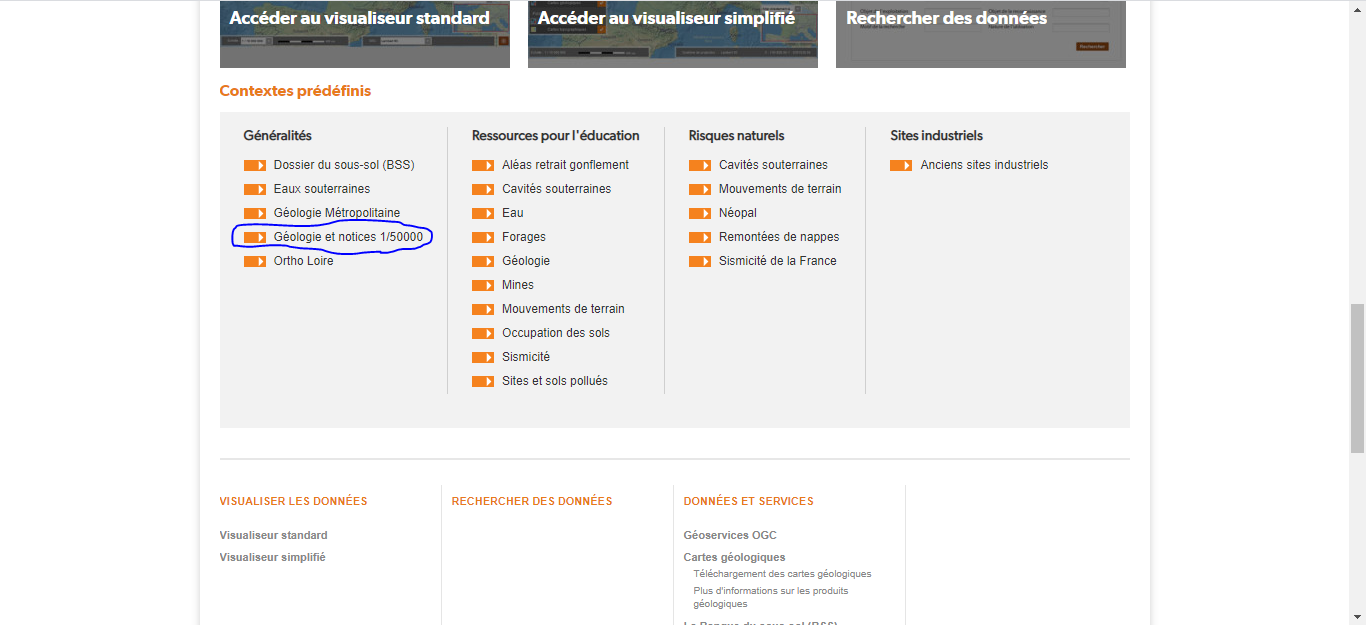Open Téléchargement des cartes géologiques link

(782, 574)
